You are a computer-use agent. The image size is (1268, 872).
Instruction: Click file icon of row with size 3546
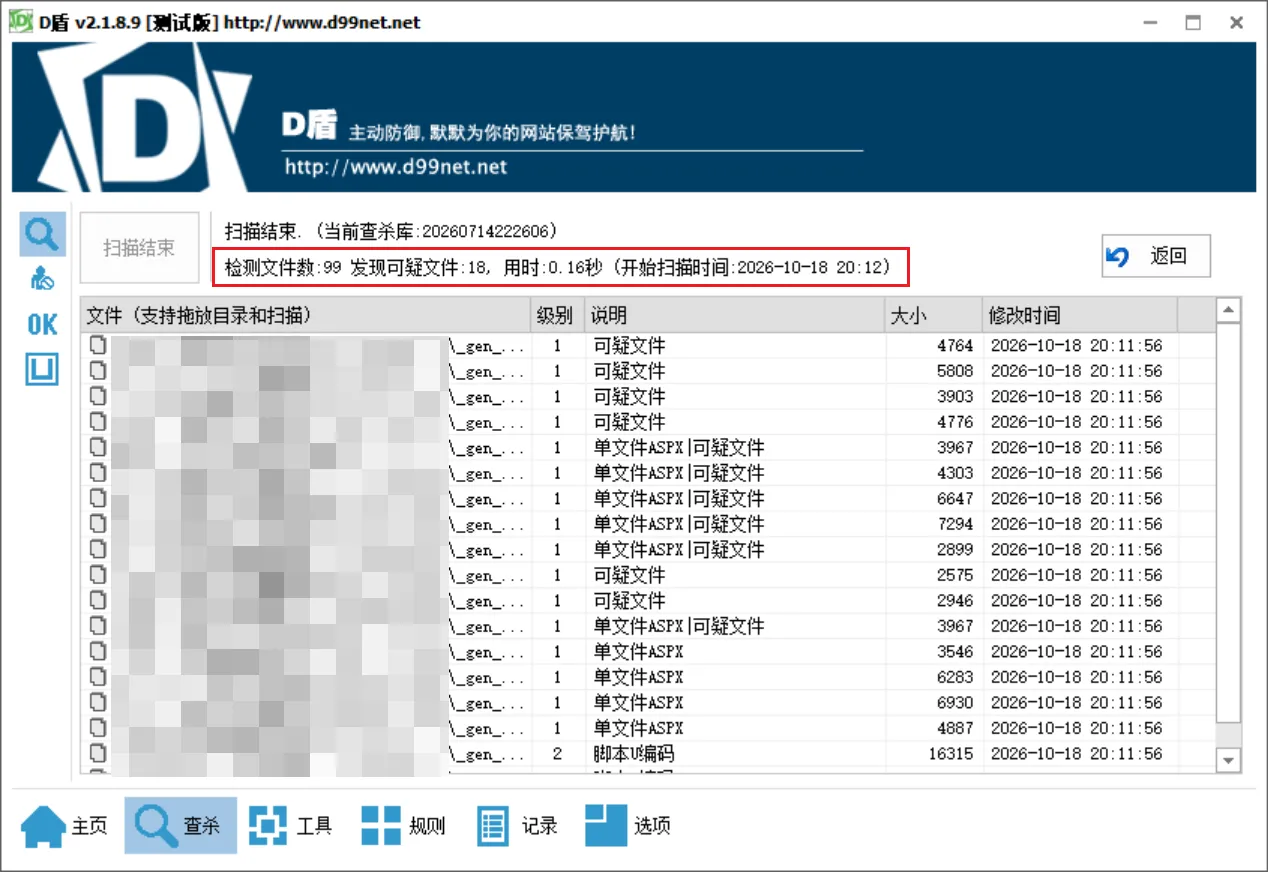click(97, 652)
